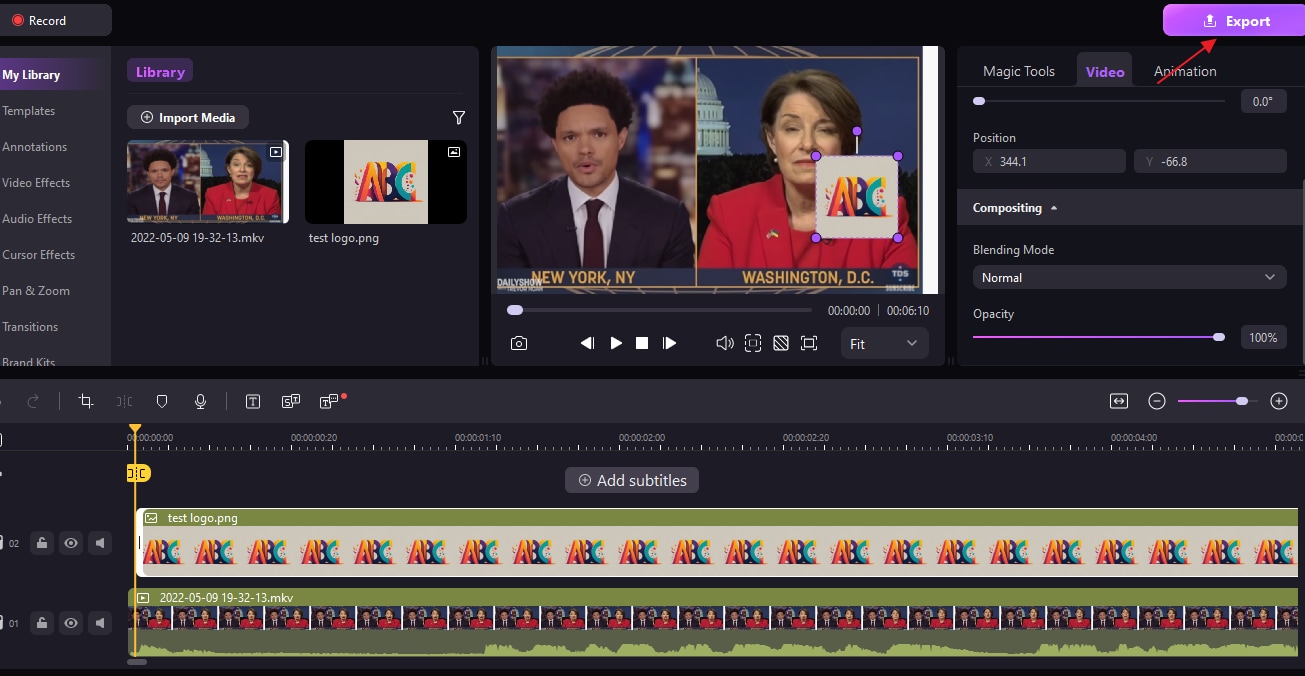Click the Opacity 100% value field

(x=1263, y=338)
